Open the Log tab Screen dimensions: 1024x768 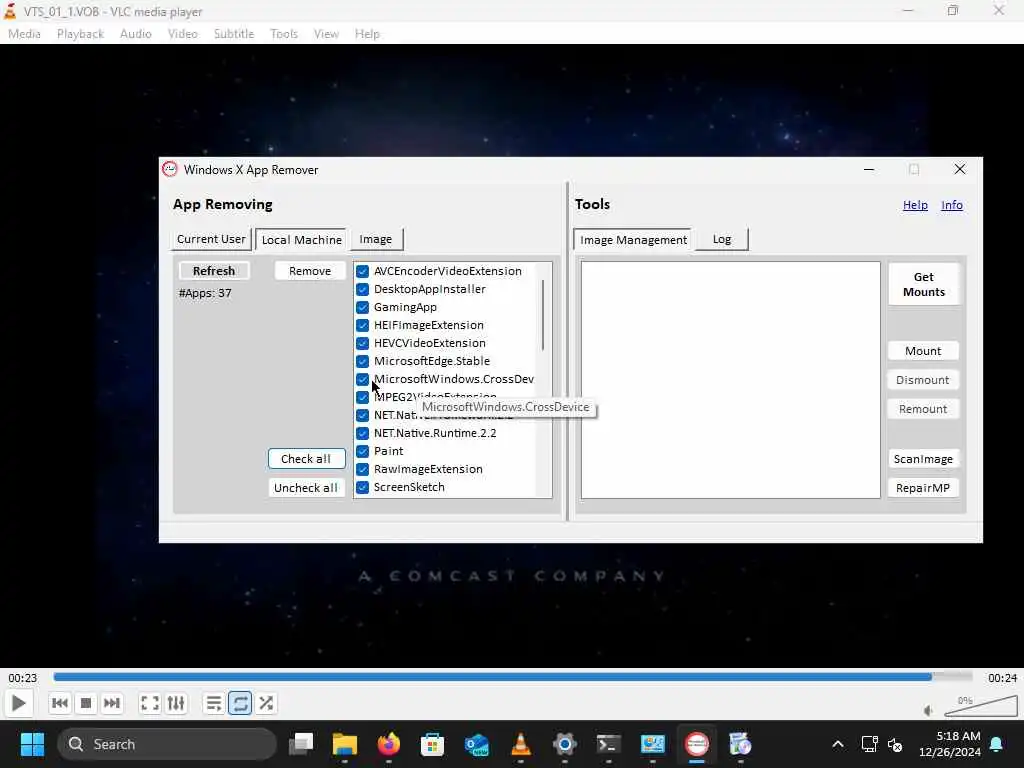point(722,239)
